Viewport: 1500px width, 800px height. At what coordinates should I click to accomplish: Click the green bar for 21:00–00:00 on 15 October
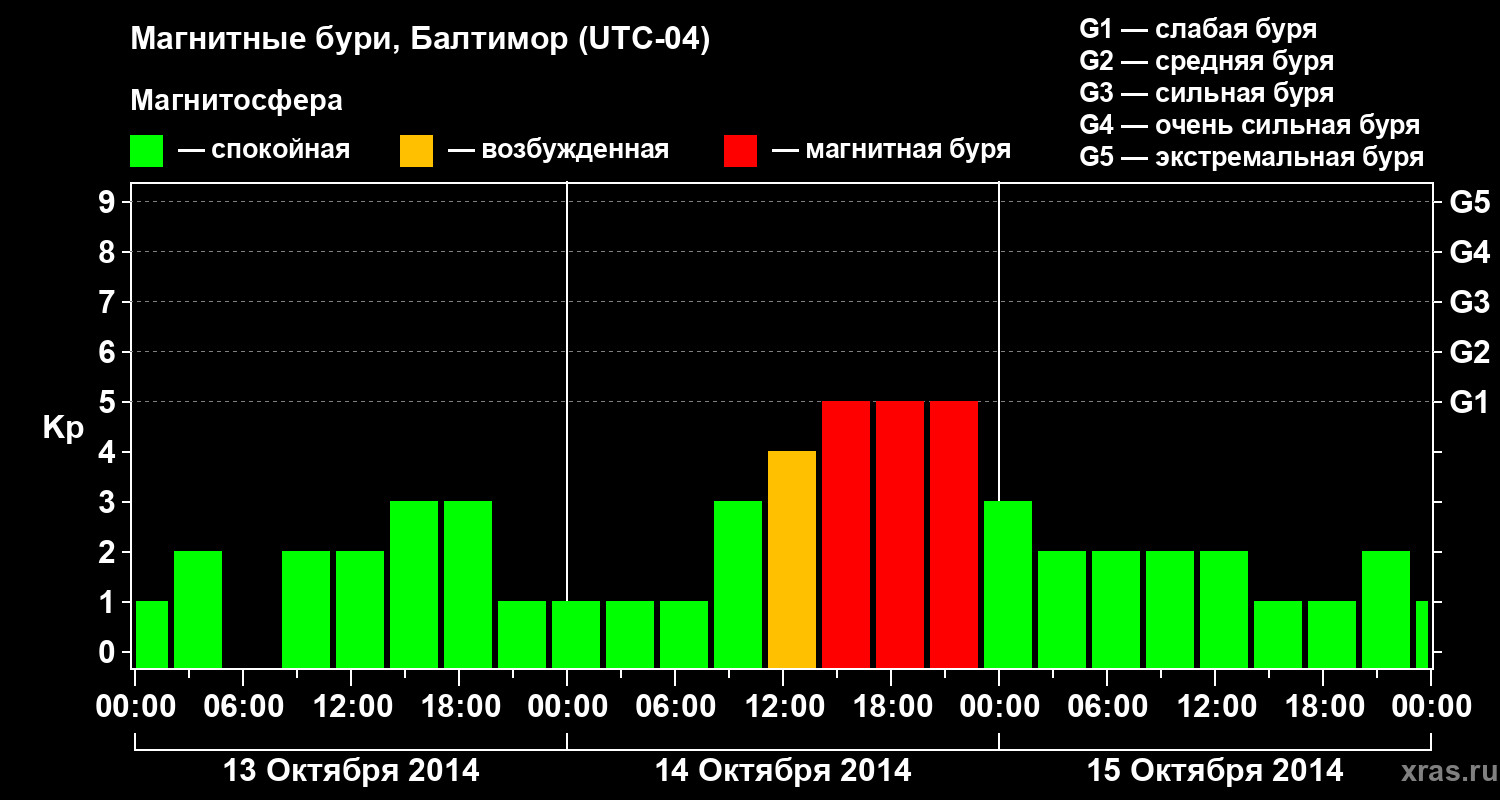(x=1386, y=609)
